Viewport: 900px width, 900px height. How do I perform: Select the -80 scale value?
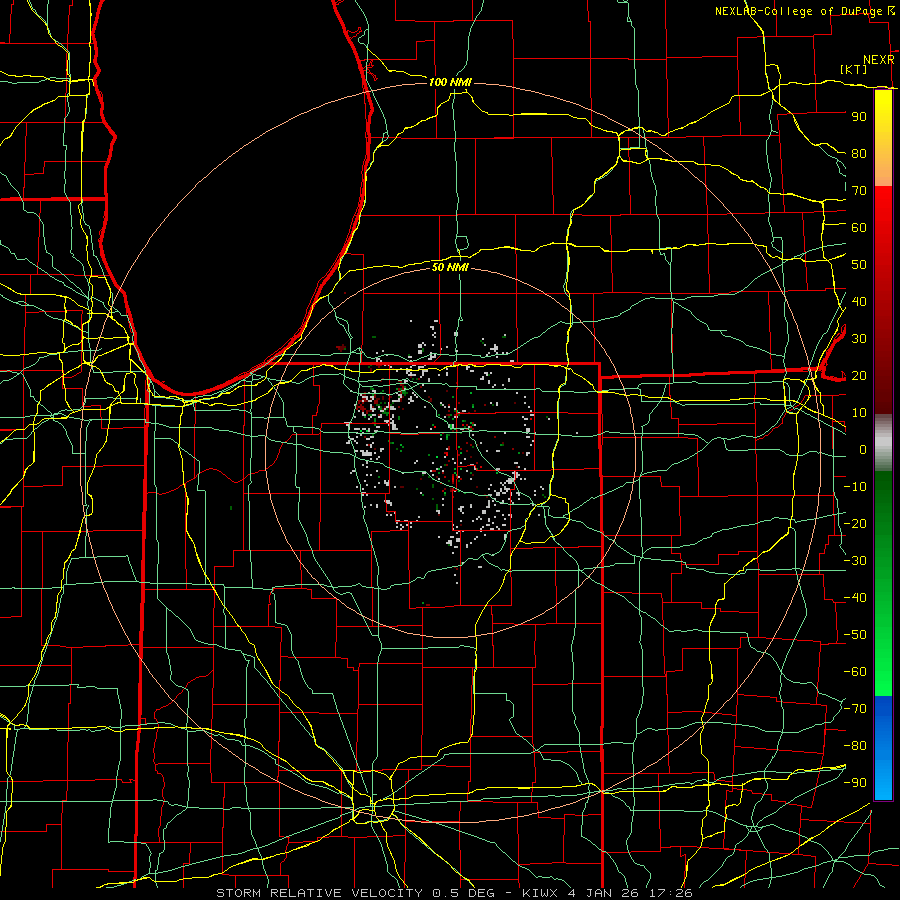point(855,746)
